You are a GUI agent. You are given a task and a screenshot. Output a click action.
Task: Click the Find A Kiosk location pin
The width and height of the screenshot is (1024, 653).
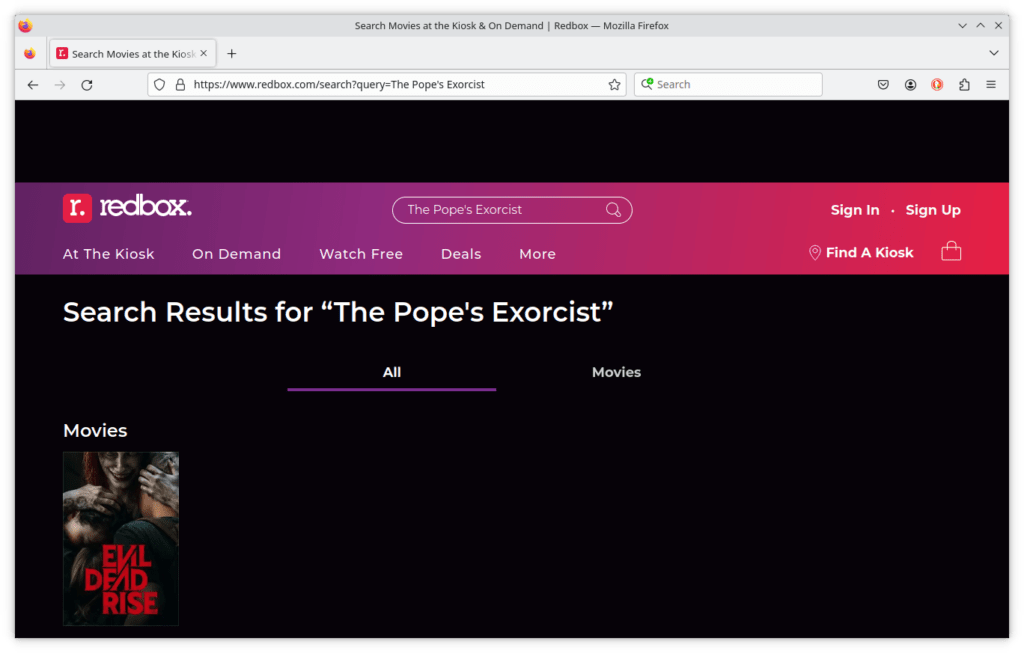pyautogui.click(x=814, y=253)
